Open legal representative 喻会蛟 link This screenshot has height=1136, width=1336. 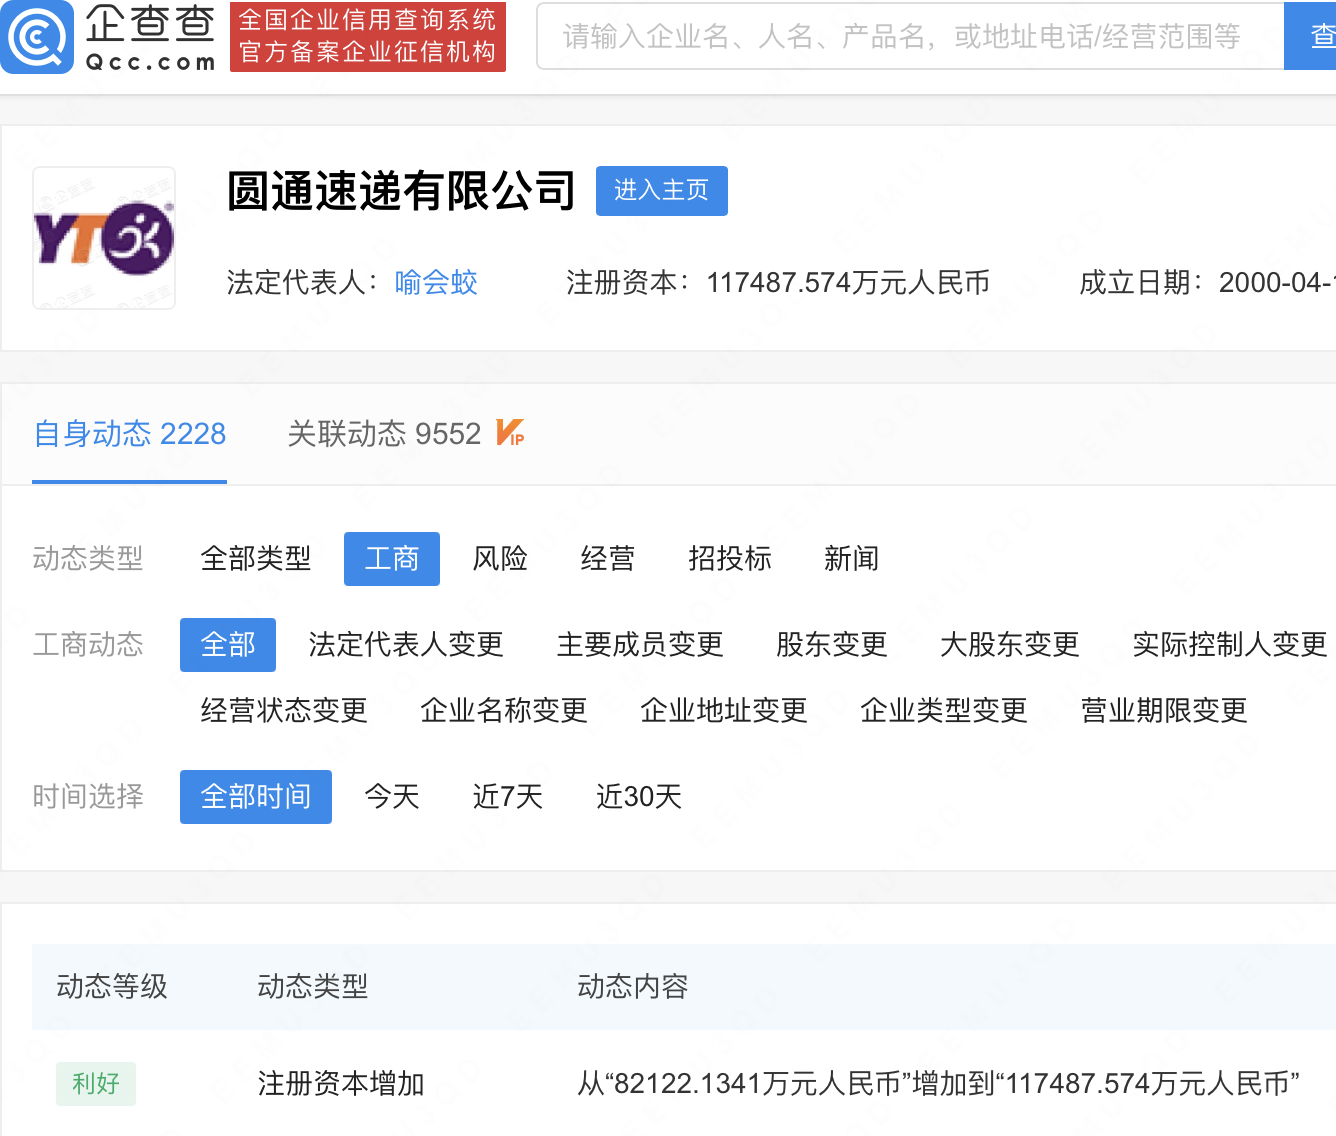point(436,283)
